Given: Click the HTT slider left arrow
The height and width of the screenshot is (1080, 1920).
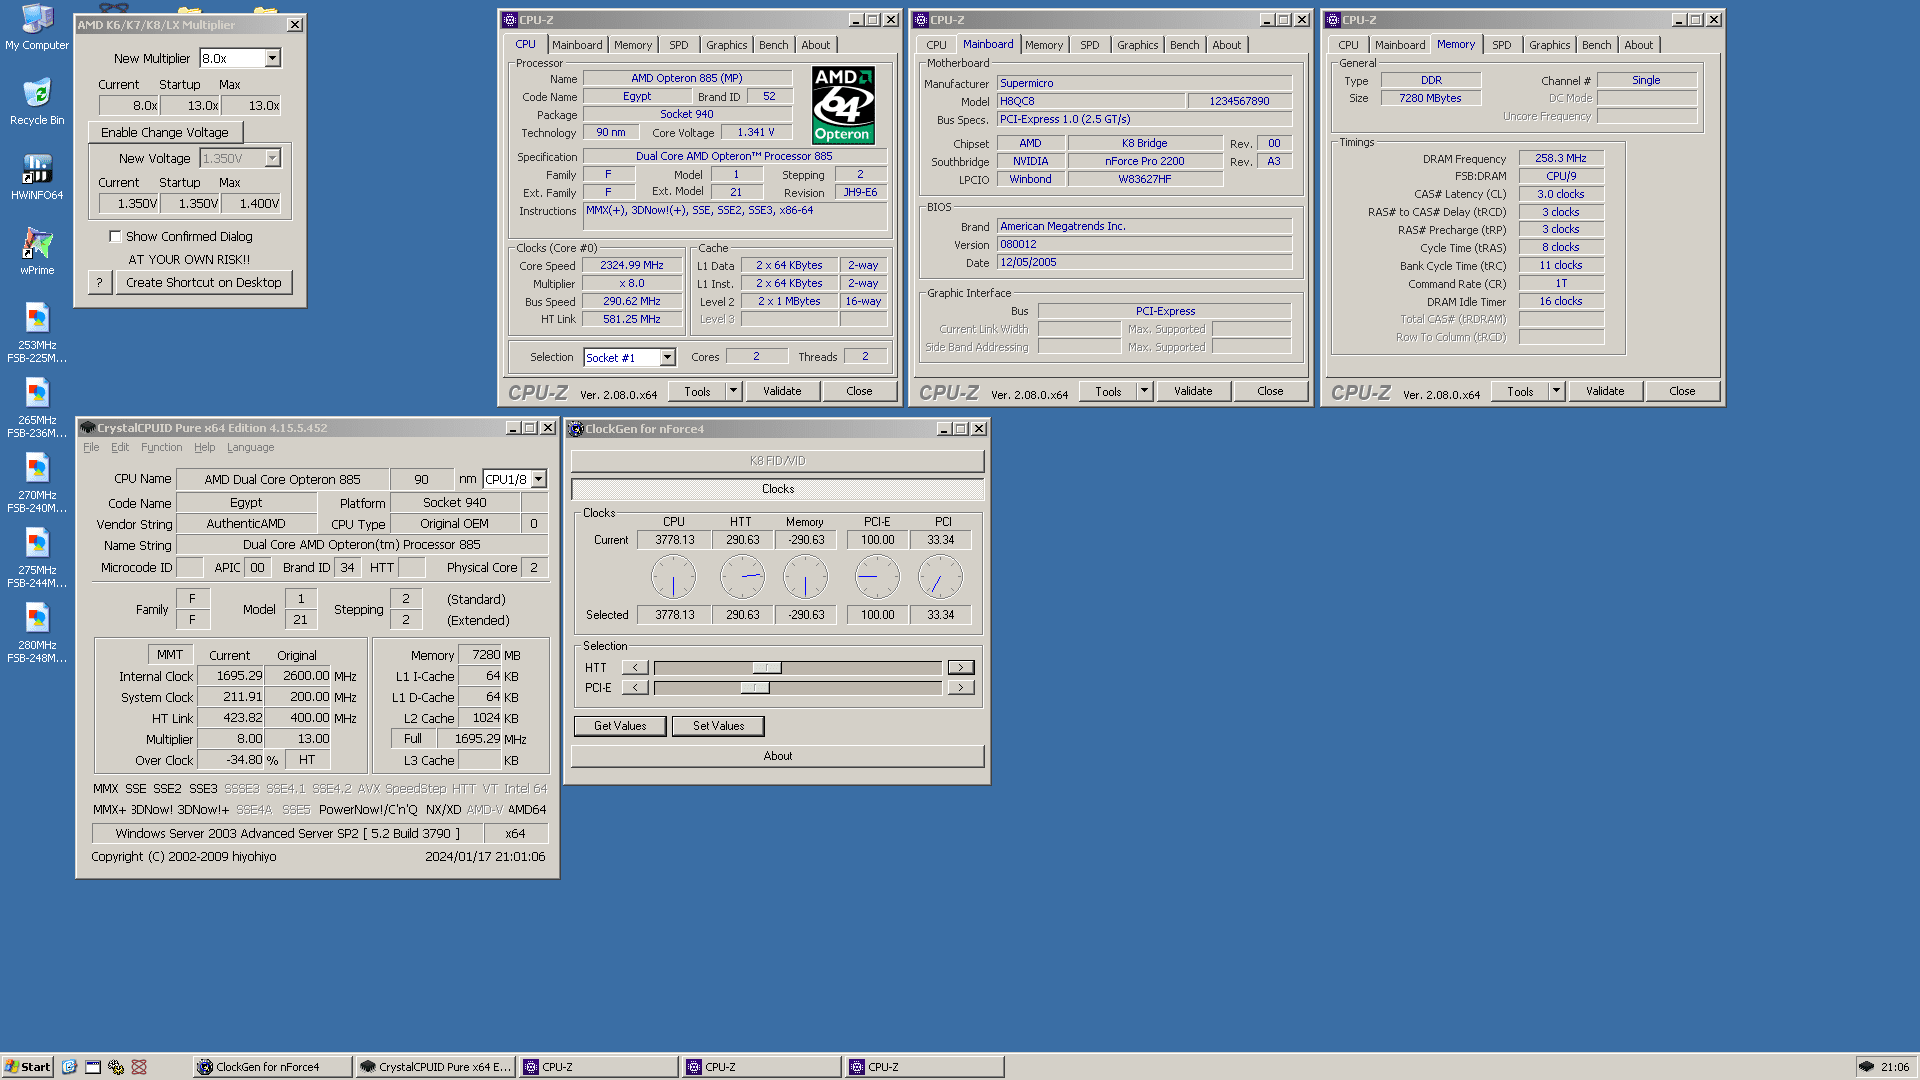Looking at the screenshot, I should click(635, 668).
